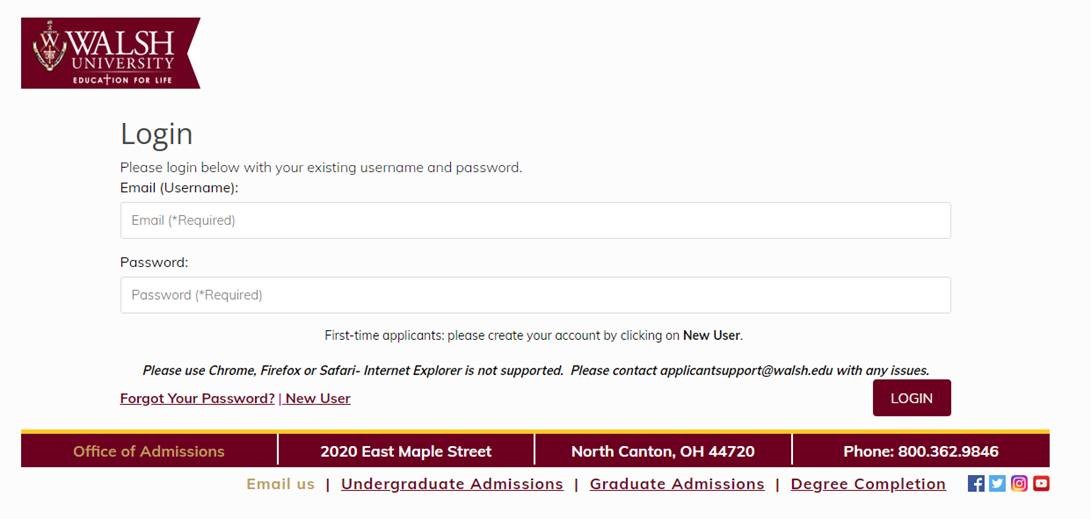Screen dimensions: 1091x519
Task: Click the 2020 East Maple Street cell
Action: click(x=406, y=451)
